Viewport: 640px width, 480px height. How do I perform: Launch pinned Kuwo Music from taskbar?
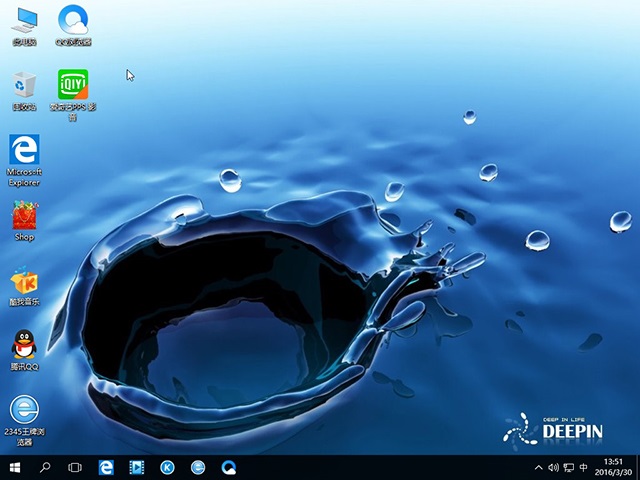click(168, 467)
